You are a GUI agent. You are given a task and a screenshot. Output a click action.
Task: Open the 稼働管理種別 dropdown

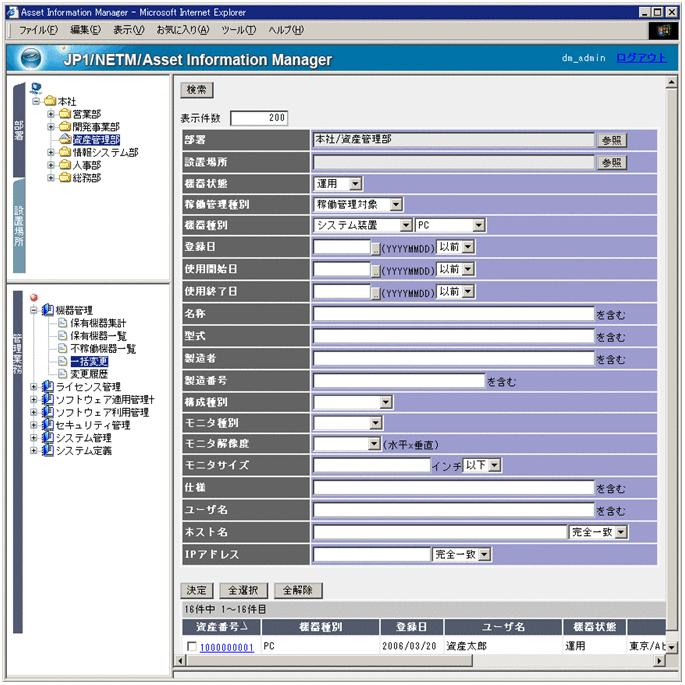[x=396, y=204]
